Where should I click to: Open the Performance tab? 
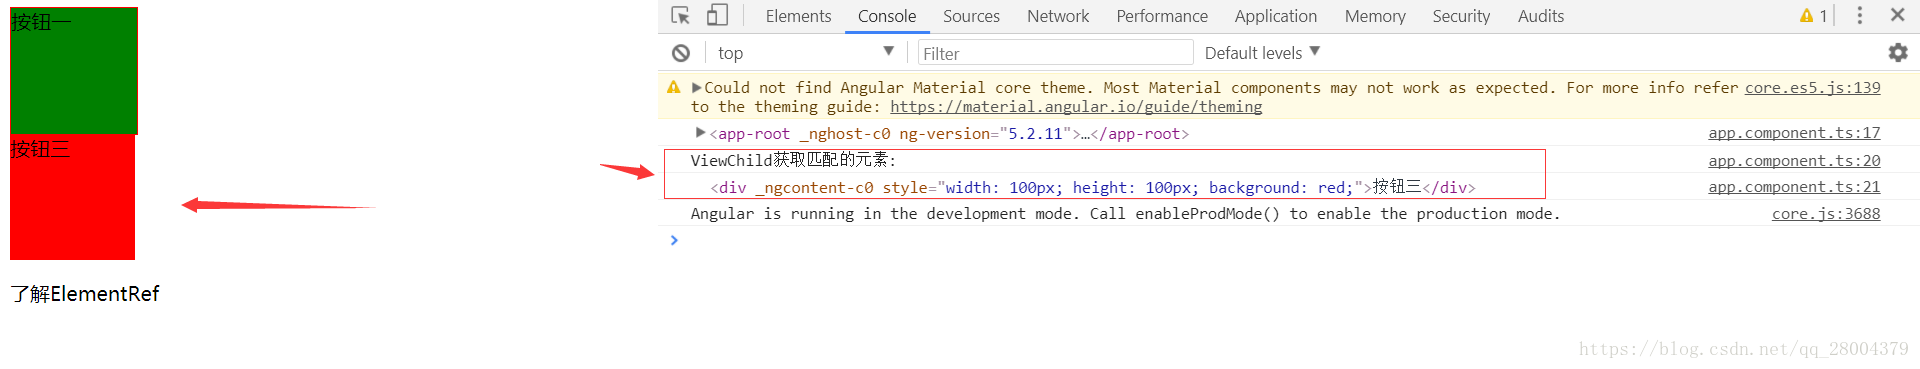pyautogui.click(x=1162, y=16)
